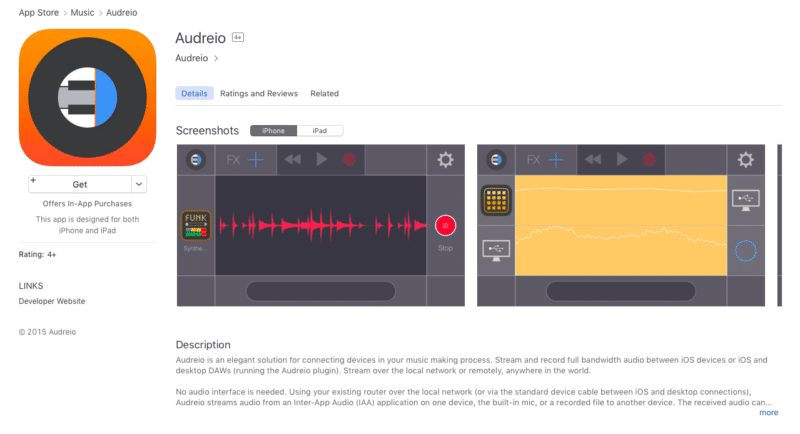This screenshot has height=434, width=800.
Task: Click play icon in first screenshot
Action: tap(322, 160)
